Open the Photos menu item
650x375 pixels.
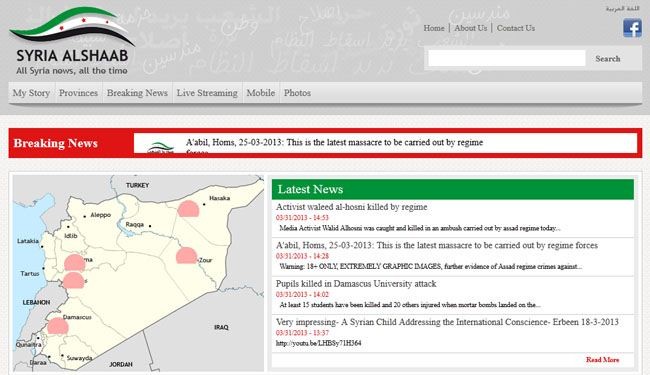tap(297, 93)
